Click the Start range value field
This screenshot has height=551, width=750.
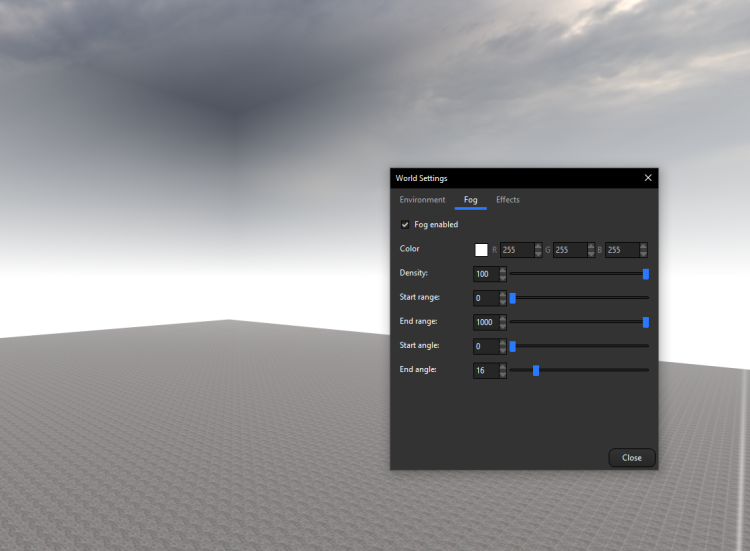[x=485, y=298]
